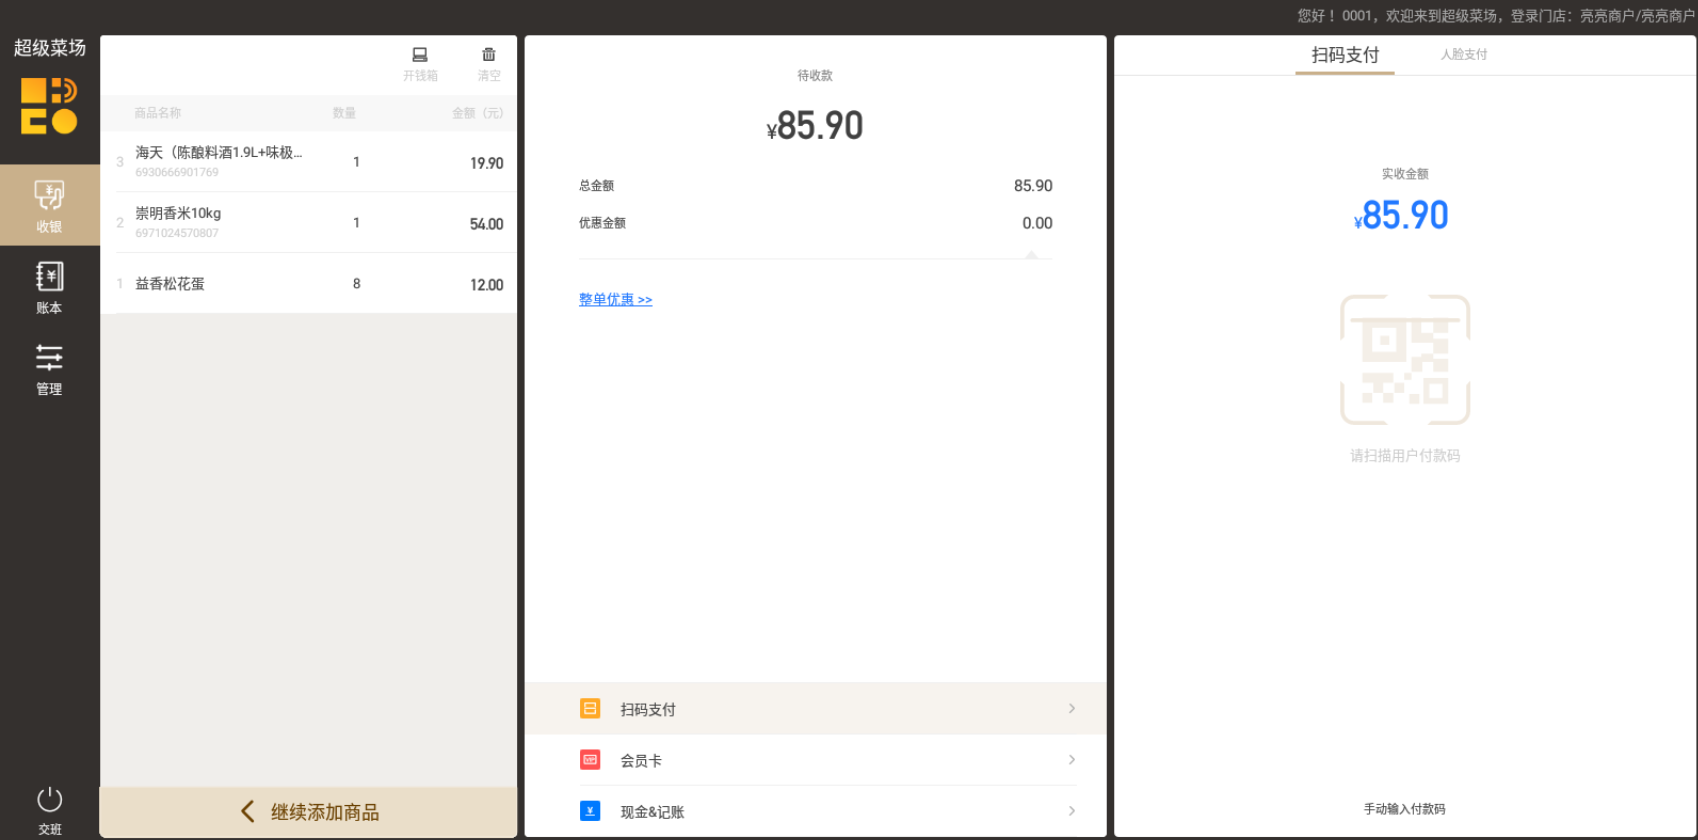
Task: Click 请扫描用户付款码 hint text
Action: pos(1405,455)
